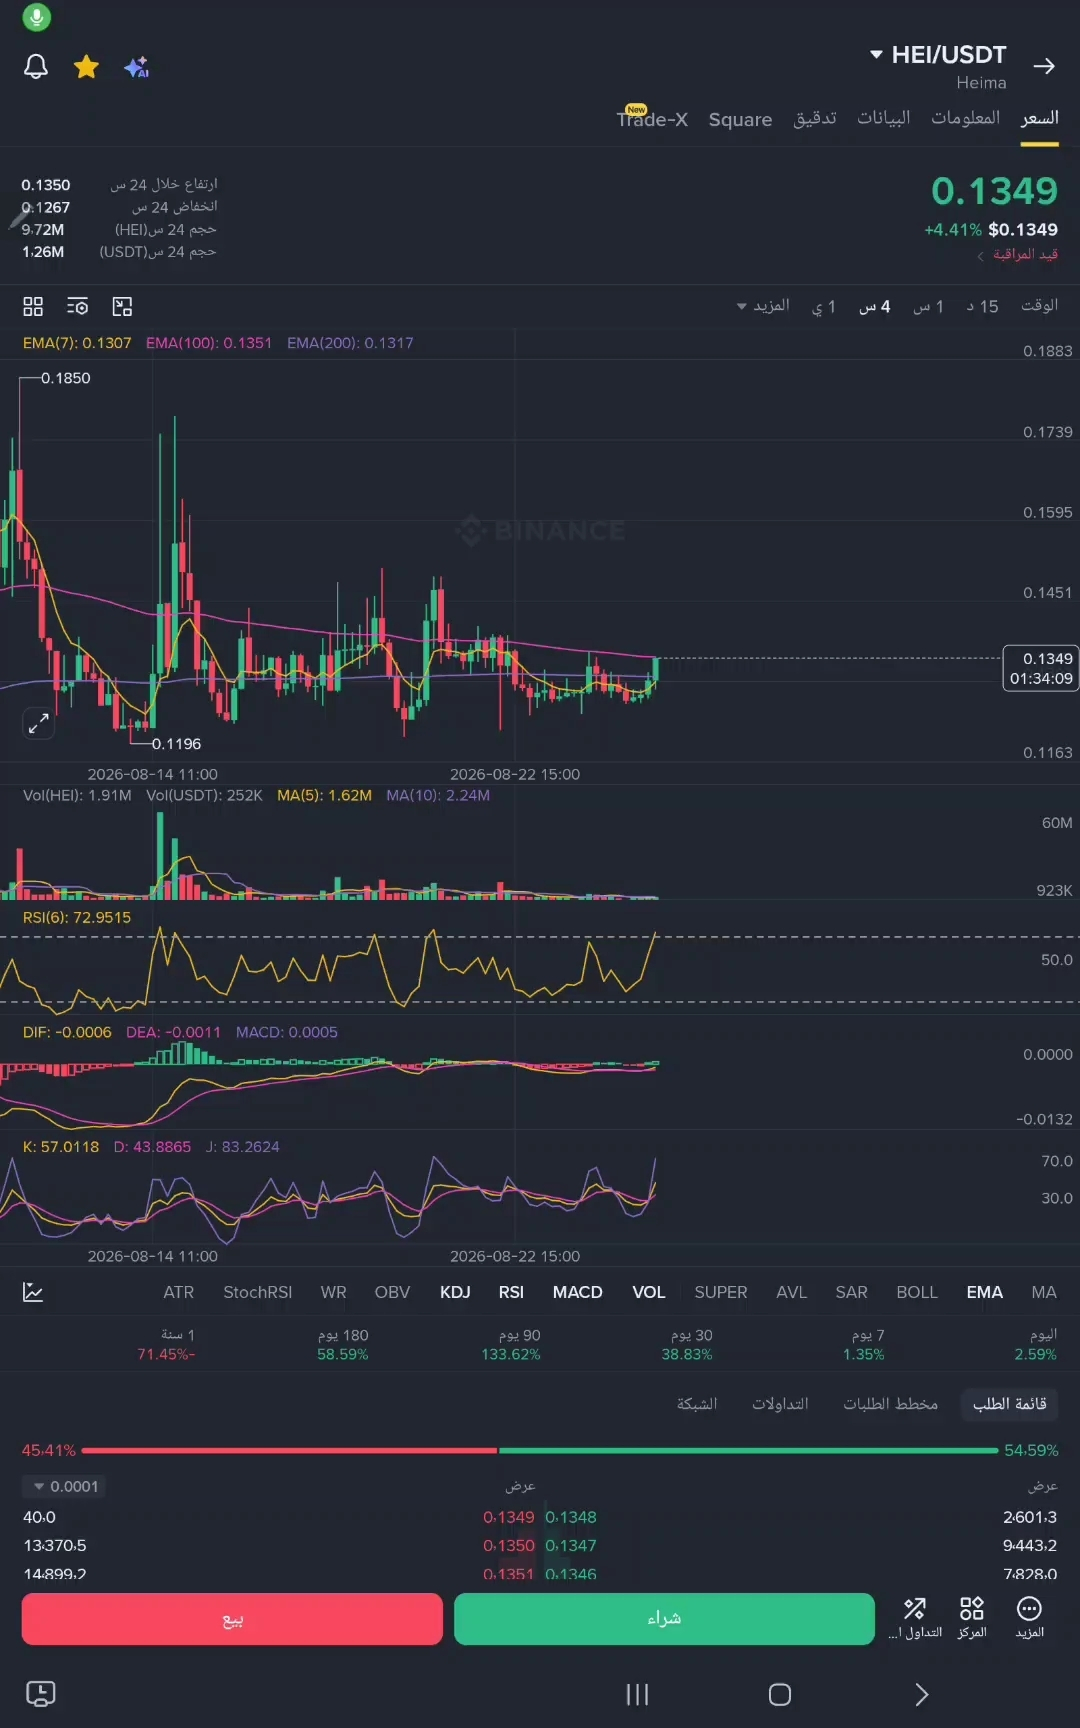This screenshot has width=1080, height=1728.
Task: Open the AI sparkle assistant icon
Action: pyautogui.click(x=137, y=67)
